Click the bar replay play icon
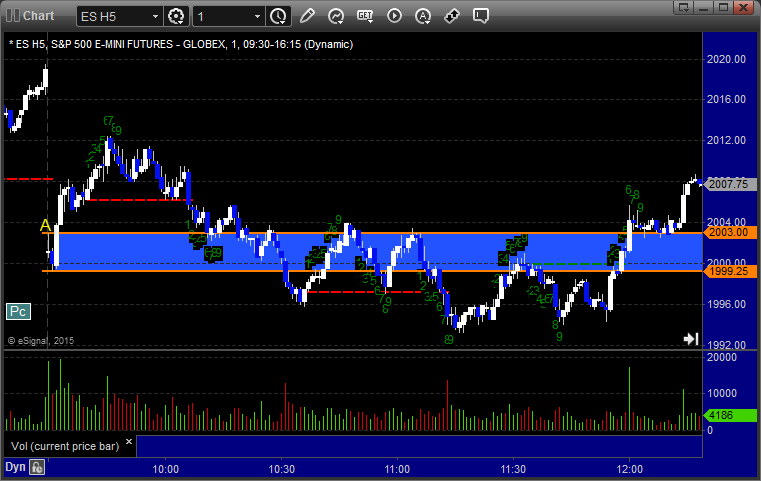This screenshot has width=761, height=481. (394, 16)
